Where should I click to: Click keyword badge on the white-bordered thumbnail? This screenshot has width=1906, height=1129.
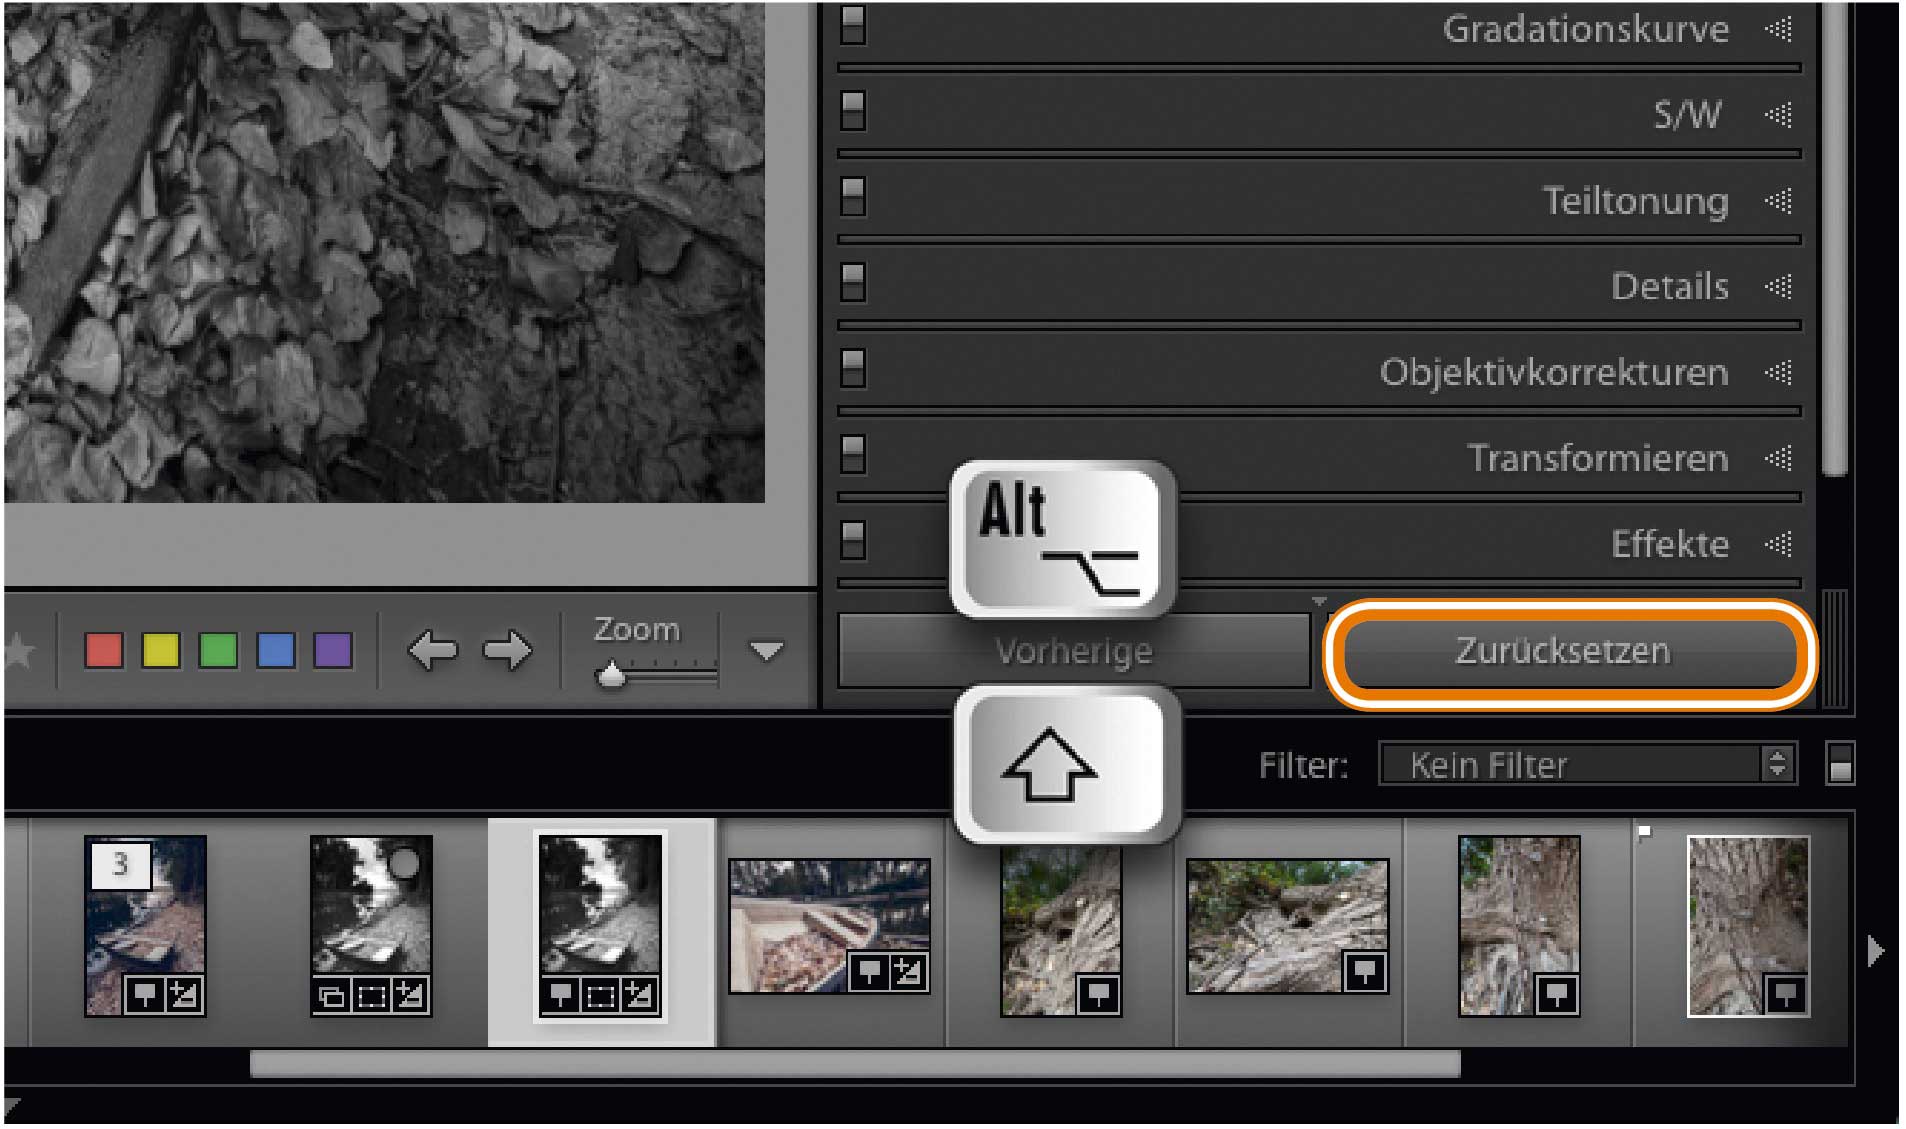pos(1786,994)
